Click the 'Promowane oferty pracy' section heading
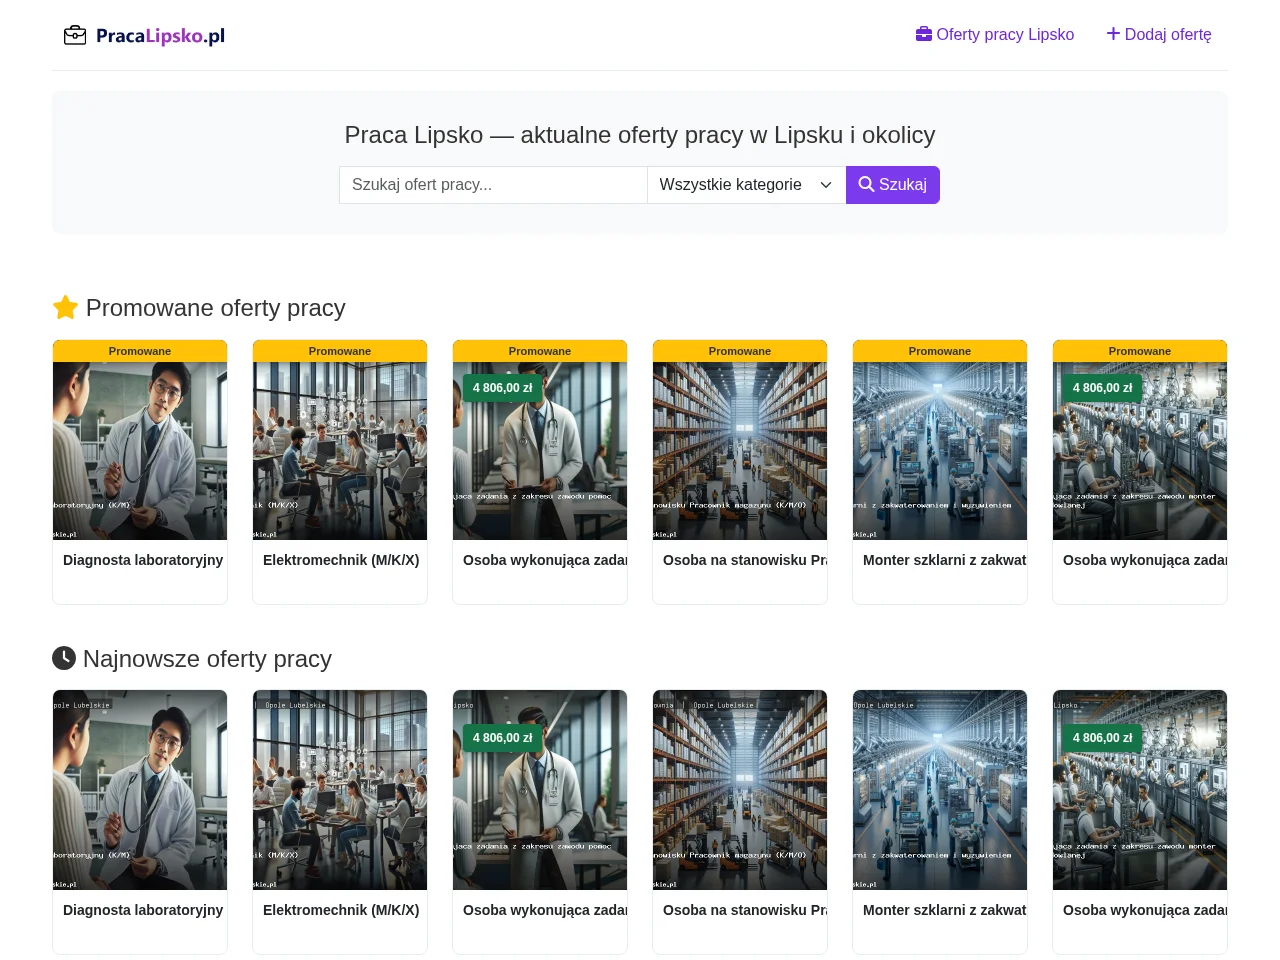The height and width of the screenshot is (960, 1280). 199,308
